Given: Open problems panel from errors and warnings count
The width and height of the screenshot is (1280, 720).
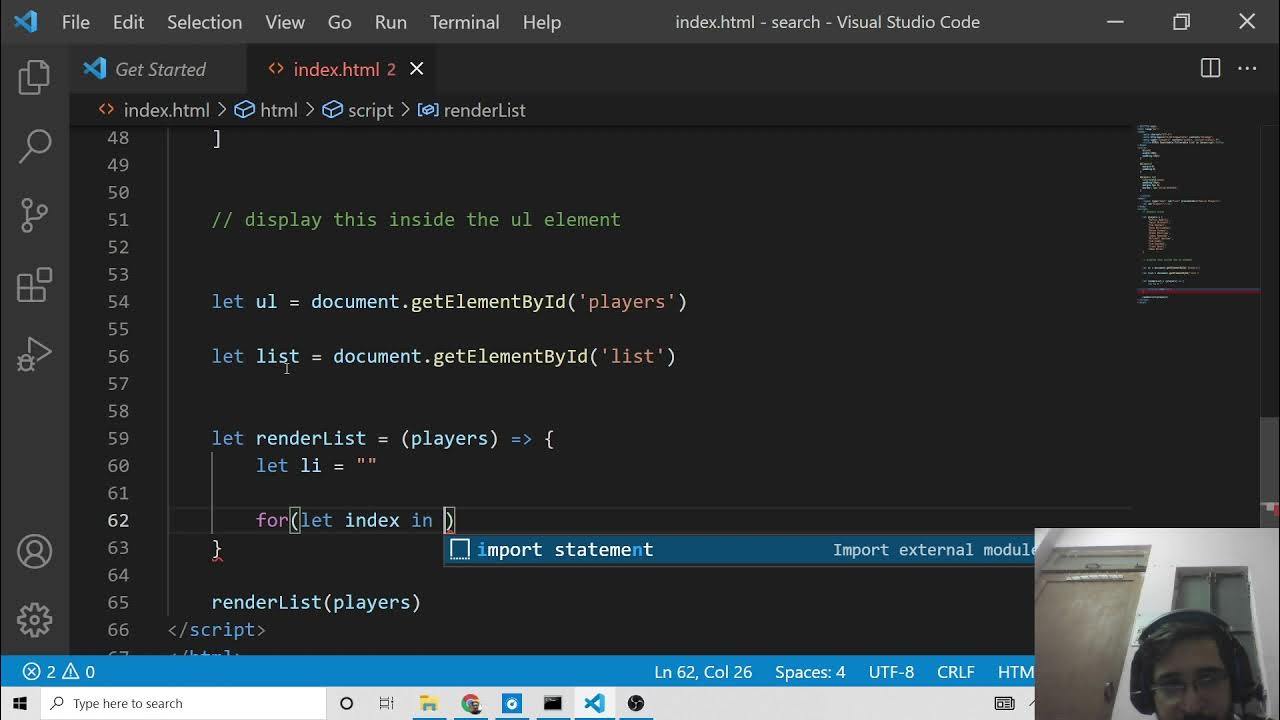Looking at the screenshot, I should click(x=59, y=672).
